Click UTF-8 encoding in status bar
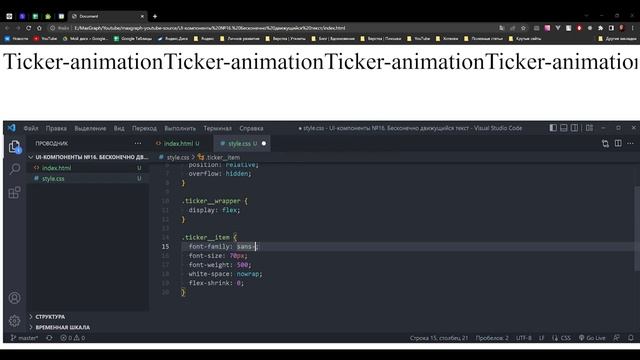Screen dimensions: 640x360 click(524, 338)
